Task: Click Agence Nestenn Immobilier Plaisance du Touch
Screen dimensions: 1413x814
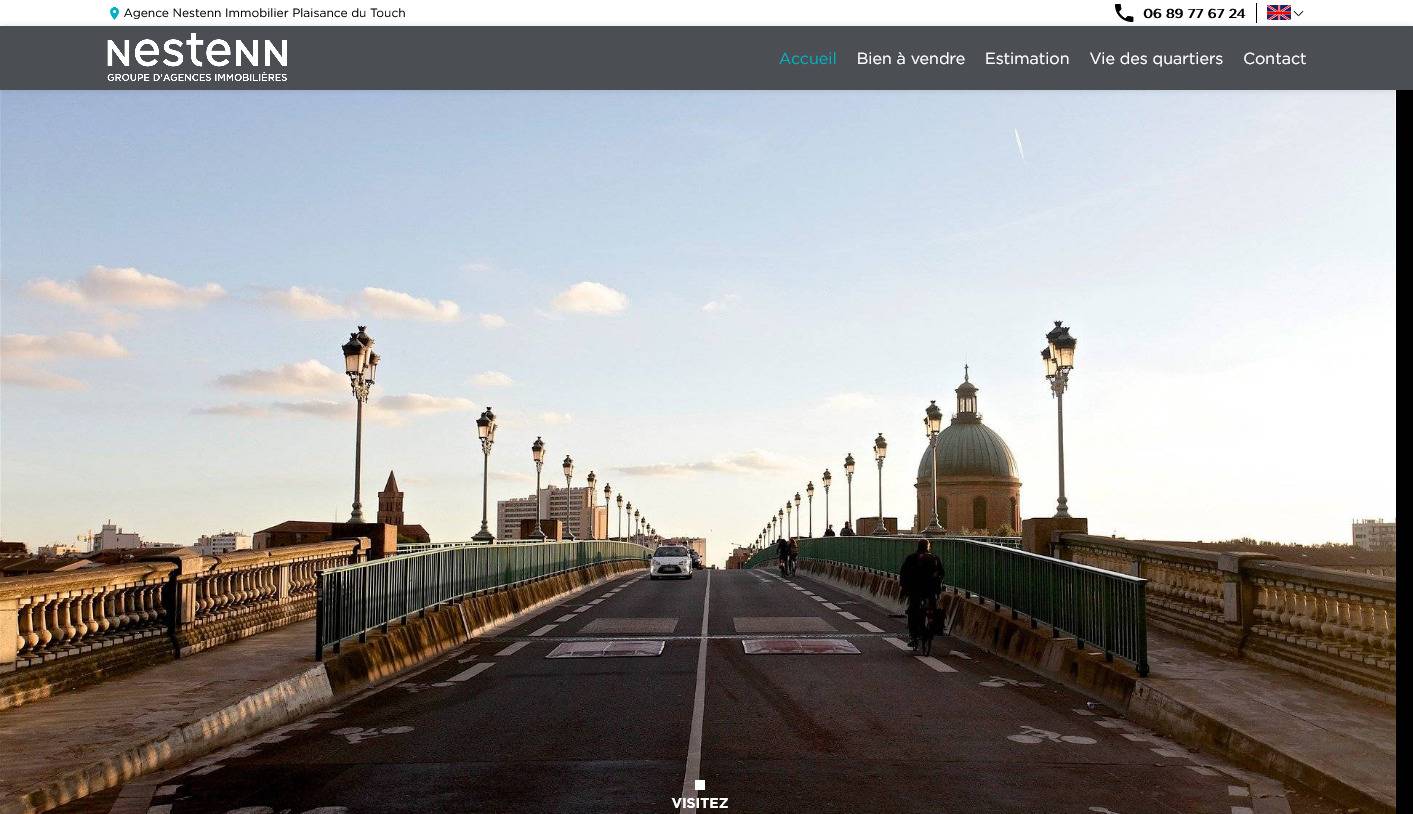Action: tap(265, 13)
